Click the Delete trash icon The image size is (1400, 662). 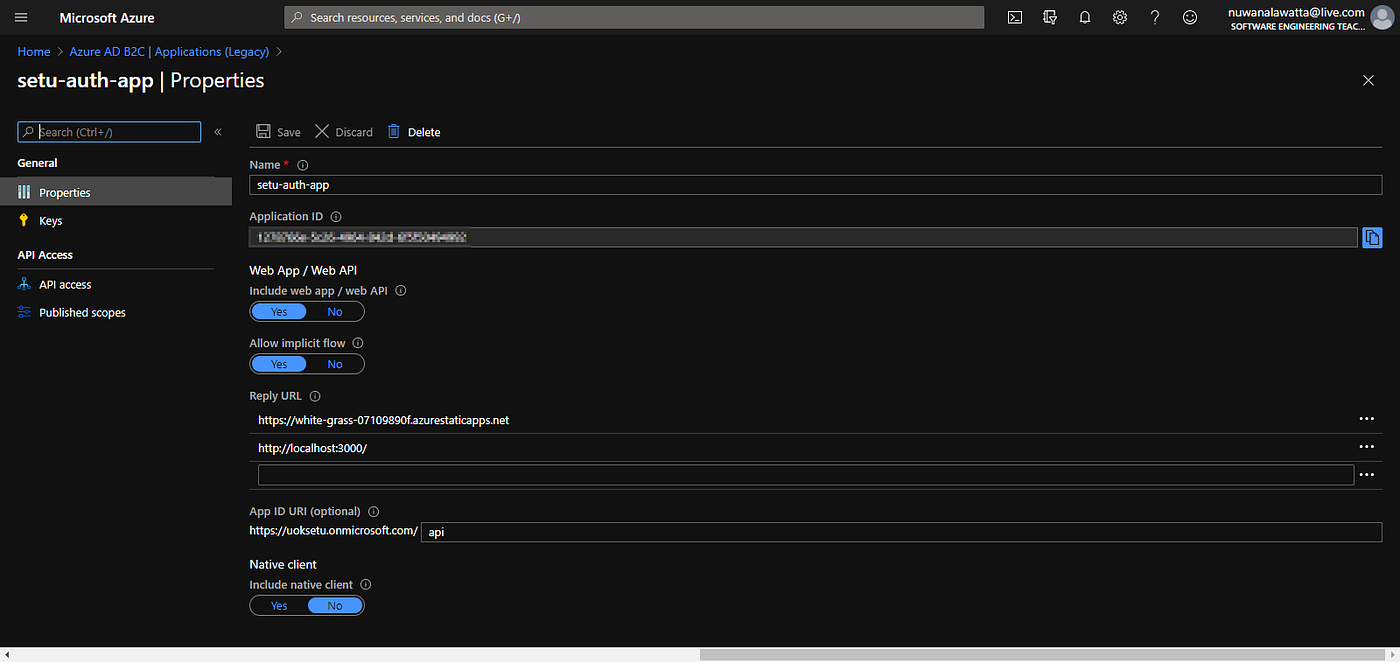click(394, 132)
